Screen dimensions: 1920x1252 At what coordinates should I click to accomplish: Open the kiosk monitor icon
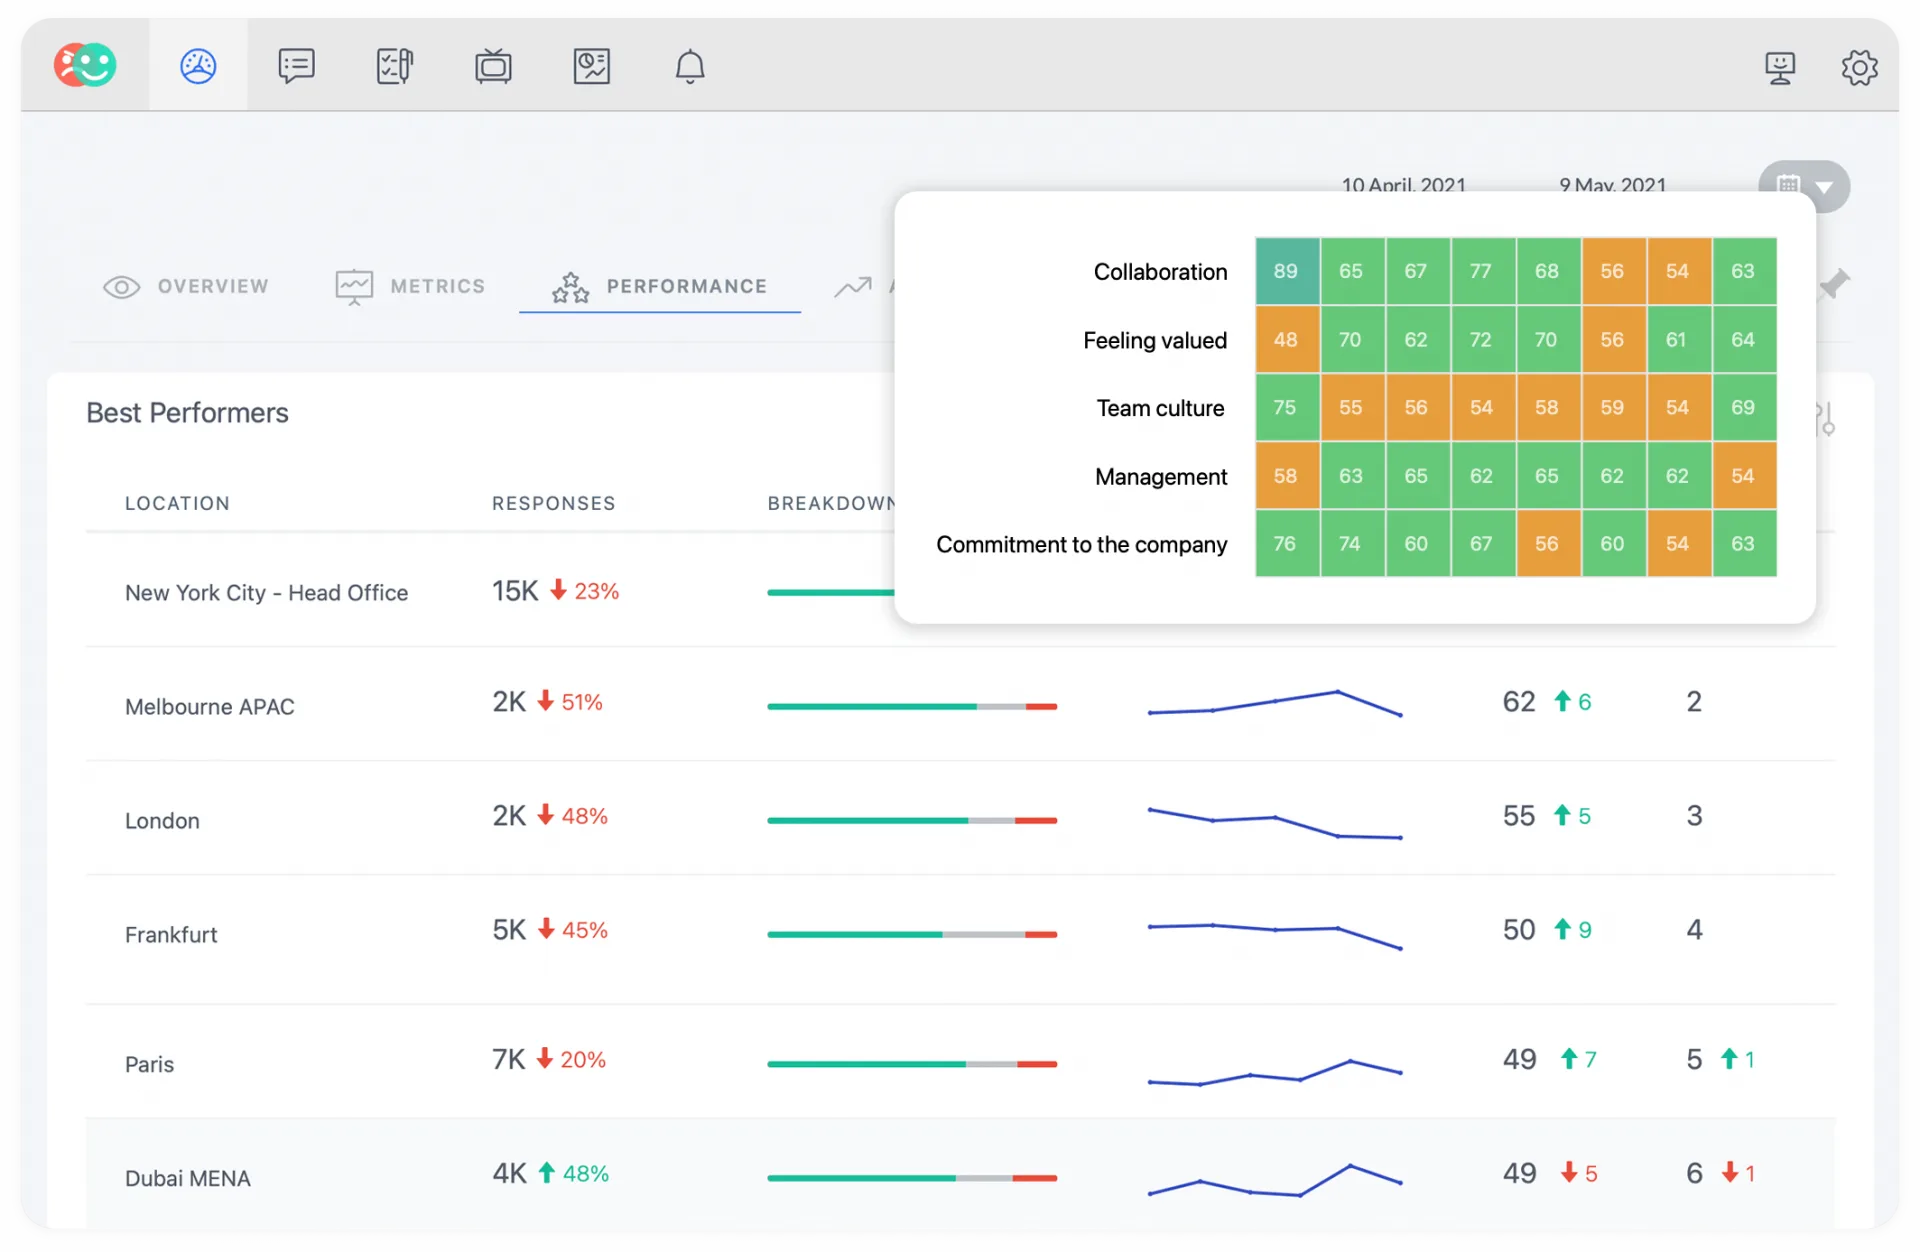(1779, 68)
